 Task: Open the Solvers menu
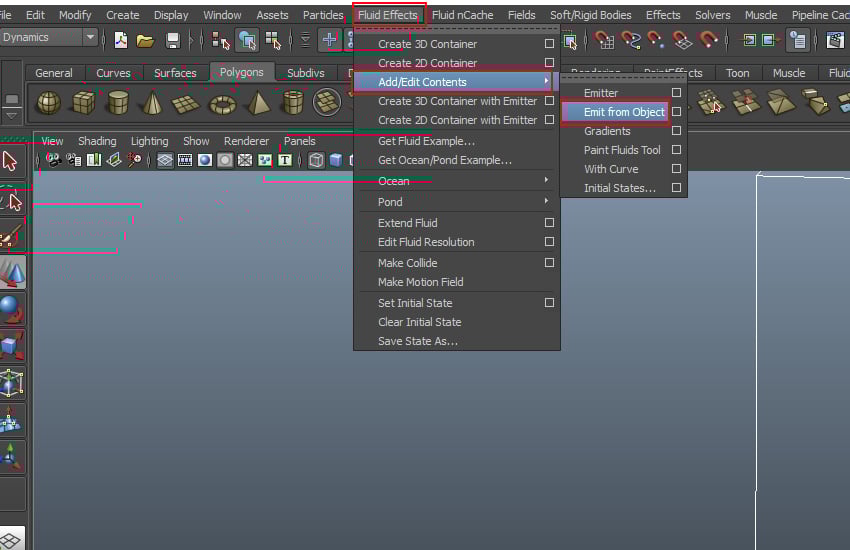712,15
